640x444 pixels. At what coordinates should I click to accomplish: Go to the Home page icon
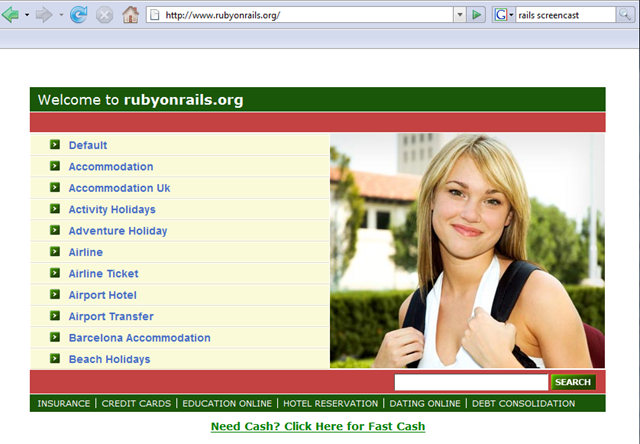click(x=131, y=15)
